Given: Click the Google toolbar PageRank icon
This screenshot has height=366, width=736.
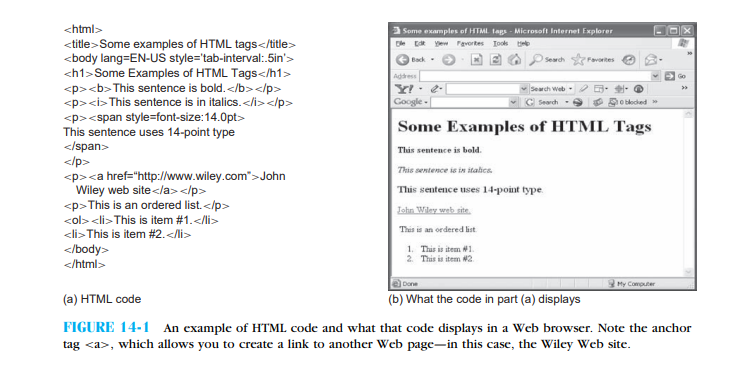Looking at the screenshot, I should click(598, 102).
